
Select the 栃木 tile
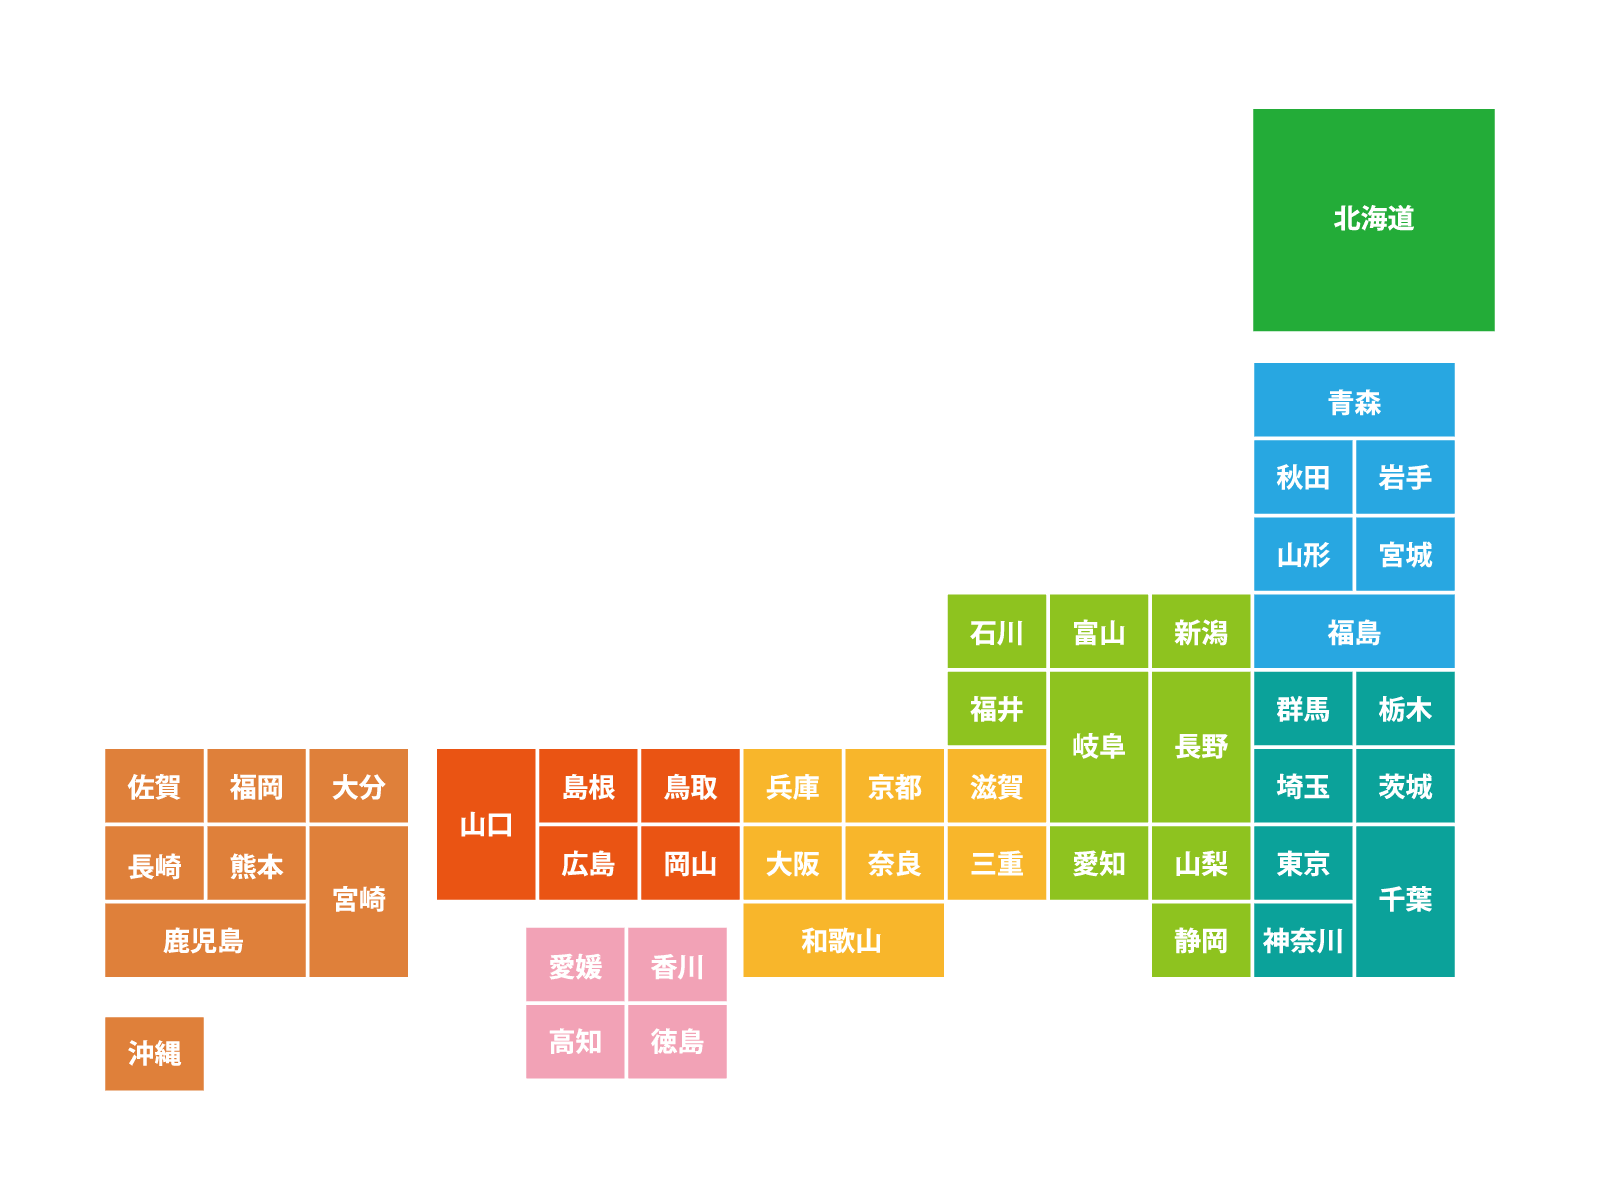point(1405,708)
